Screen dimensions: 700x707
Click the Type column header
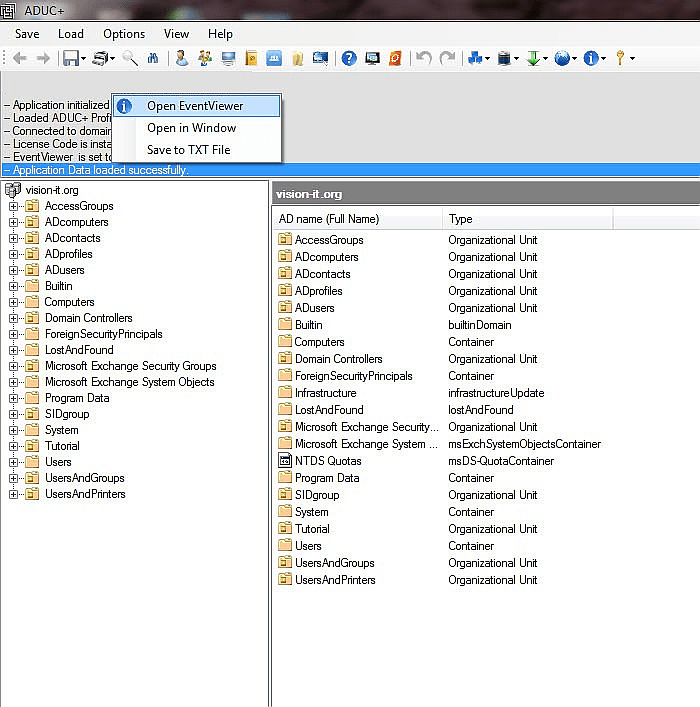pyautogui.click(x=528, y=219)
